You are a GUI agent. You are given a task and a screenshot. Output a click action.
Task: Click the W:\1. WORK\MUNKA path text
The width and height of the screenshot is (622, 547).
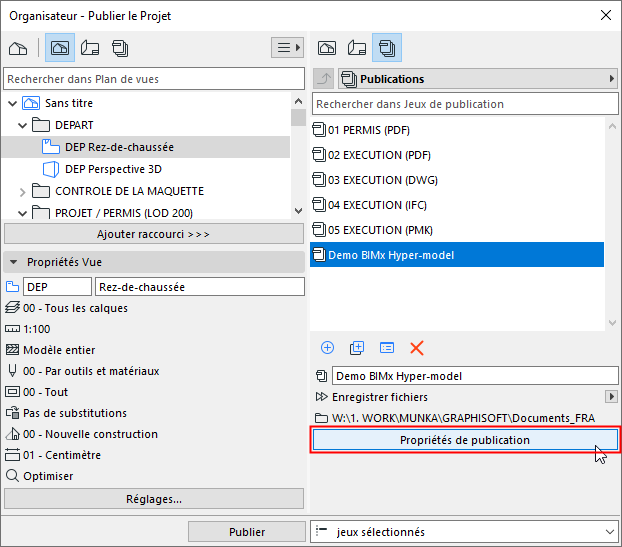(463, 418)
